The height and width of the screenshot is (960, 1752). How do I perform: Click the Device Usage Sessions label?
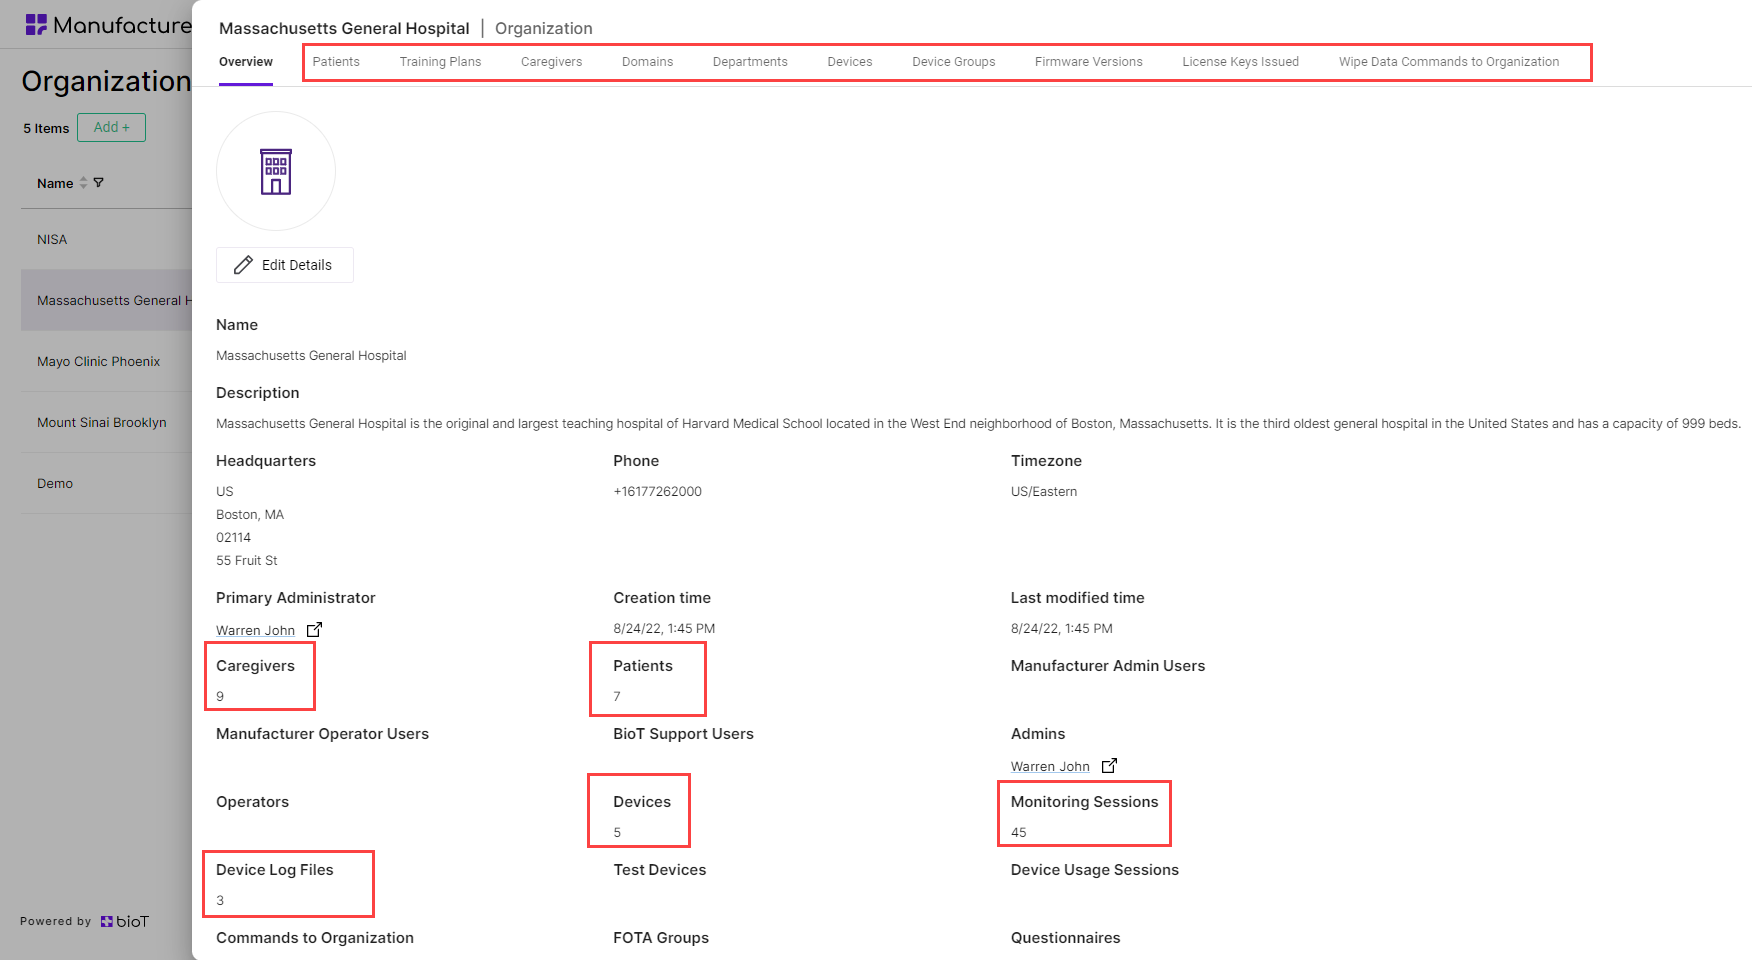coord(1095,870)
